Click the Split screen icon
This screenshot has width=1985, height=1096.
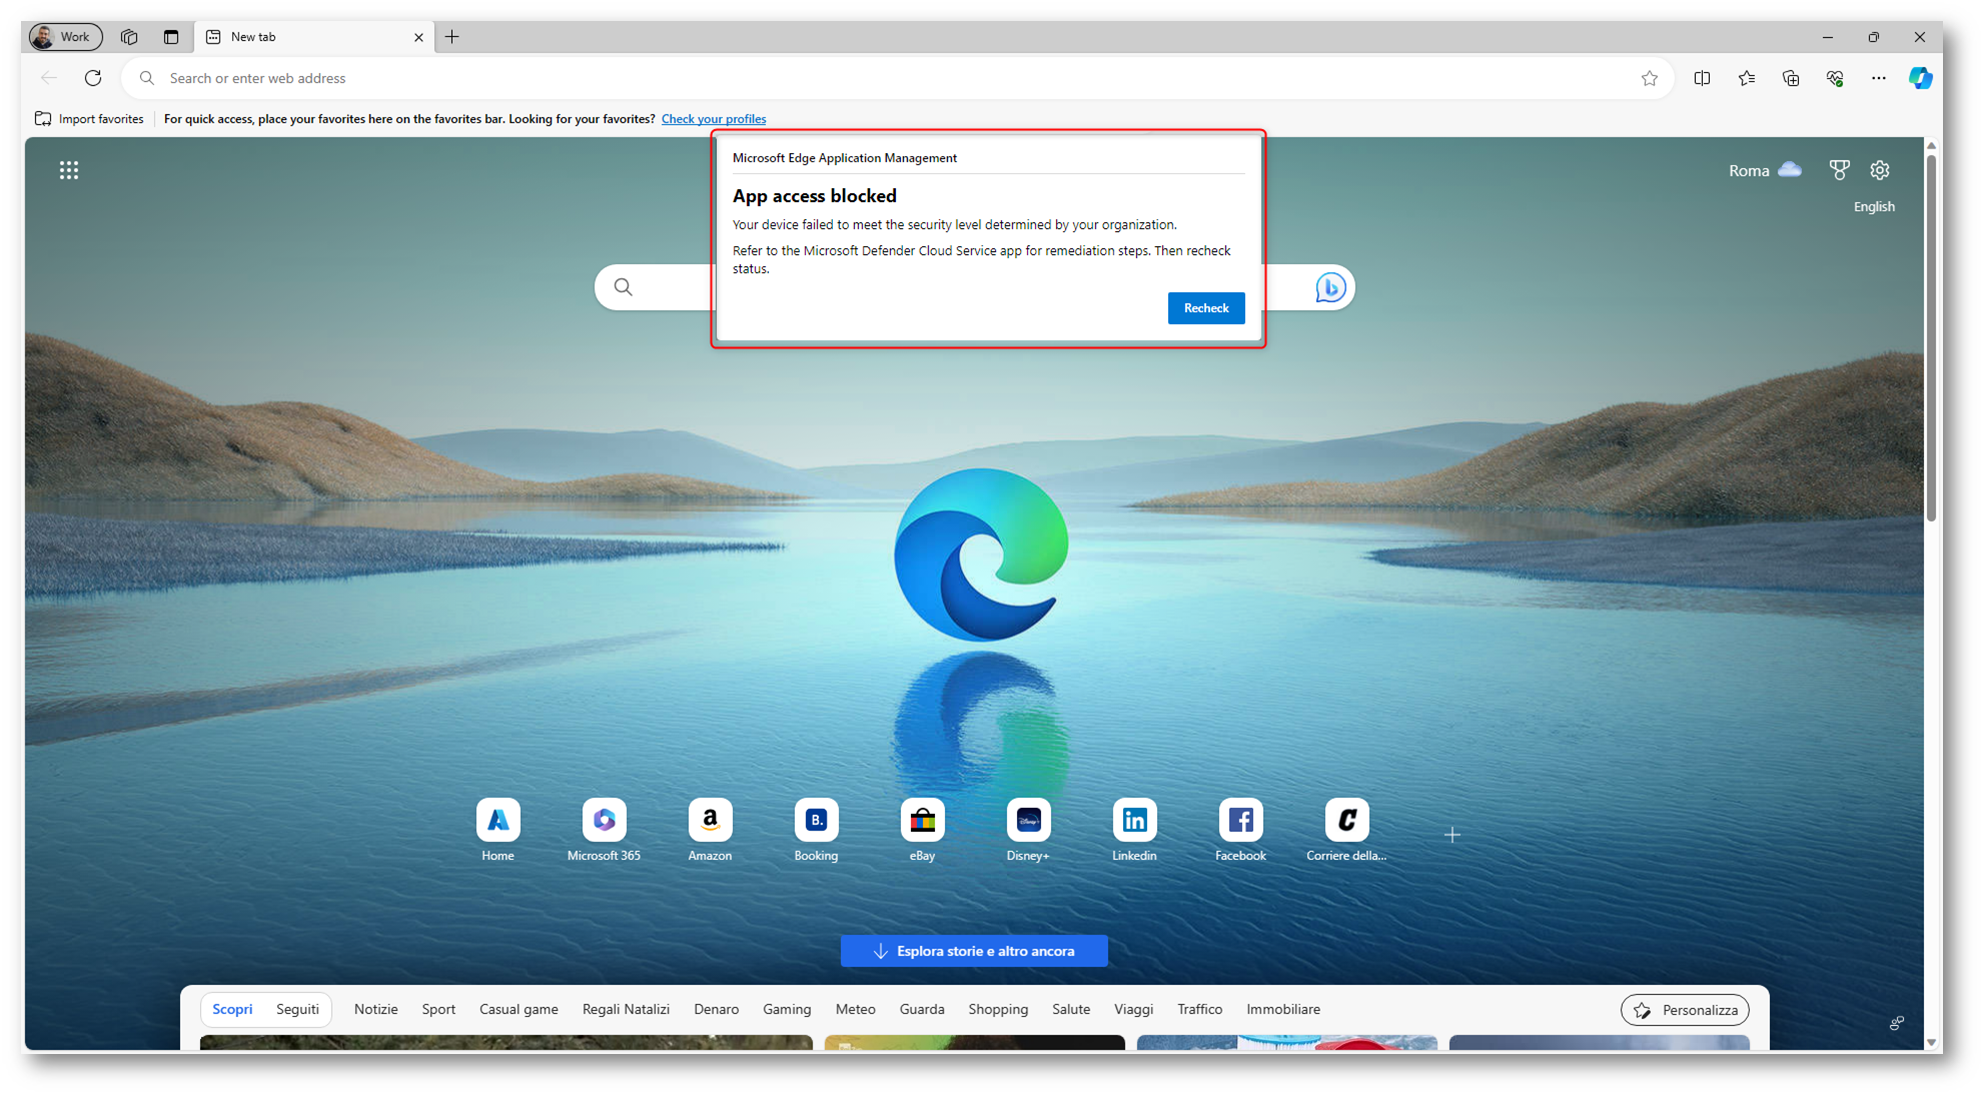(x=1702, y=78)
